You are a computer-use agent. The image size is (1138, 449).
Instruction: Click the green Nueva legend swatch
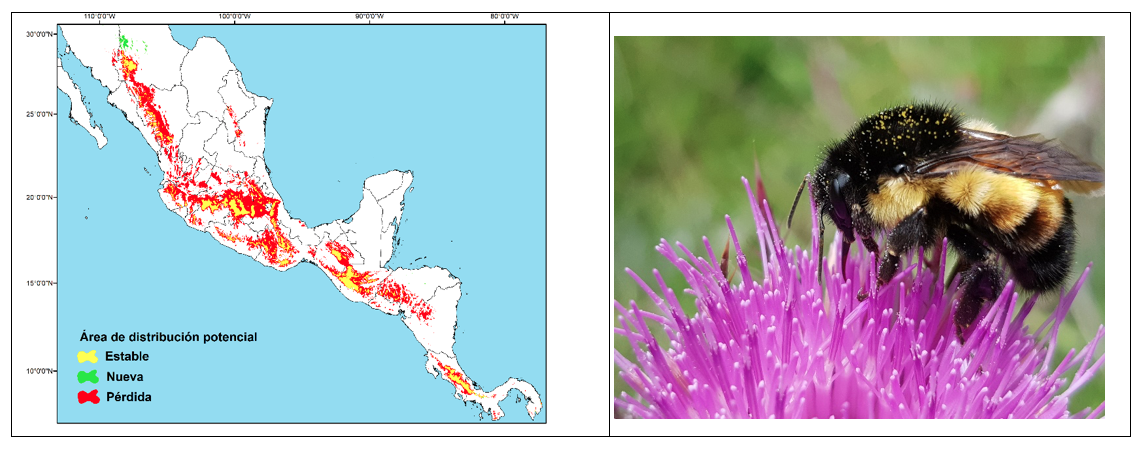point(88,377)
